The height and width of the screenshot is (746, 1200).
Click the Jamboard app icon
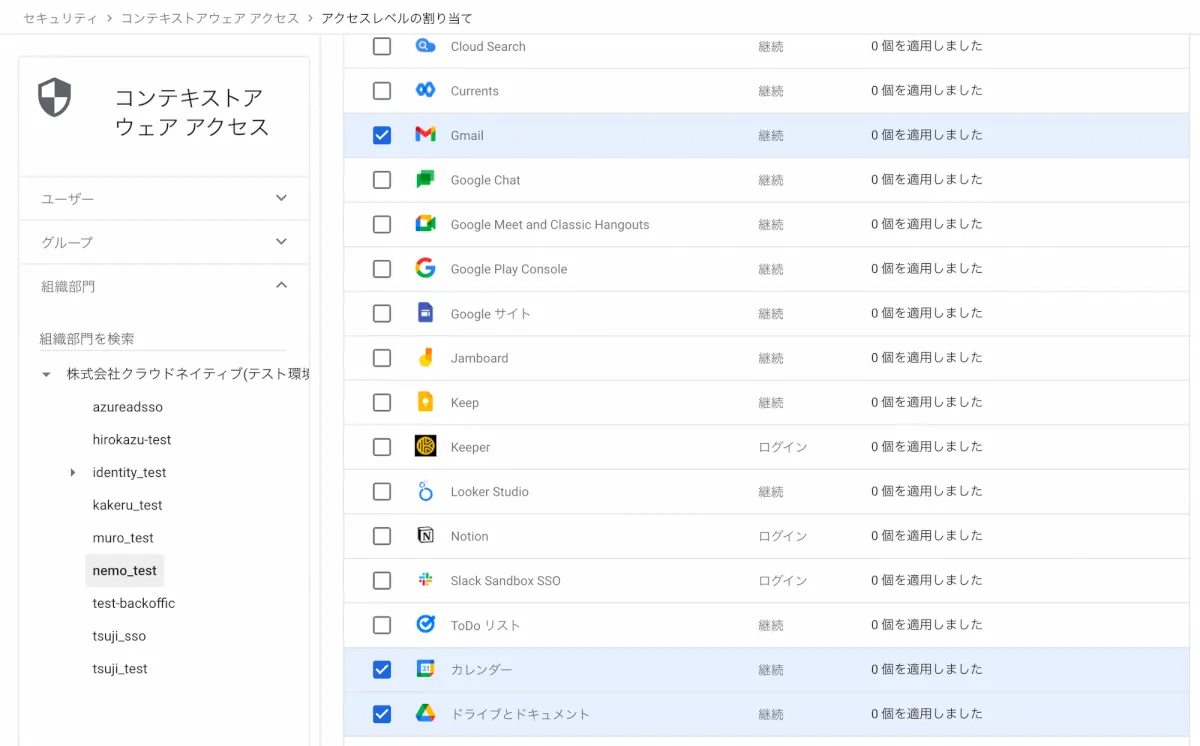(425, 358)
